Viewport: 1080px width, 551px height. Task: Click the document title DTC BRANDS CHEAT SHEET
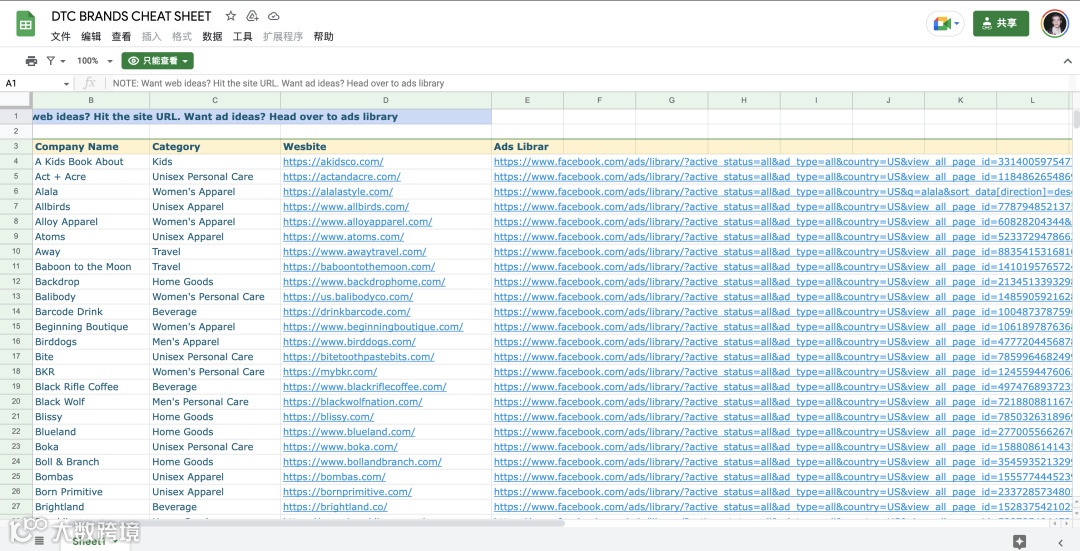131,16
